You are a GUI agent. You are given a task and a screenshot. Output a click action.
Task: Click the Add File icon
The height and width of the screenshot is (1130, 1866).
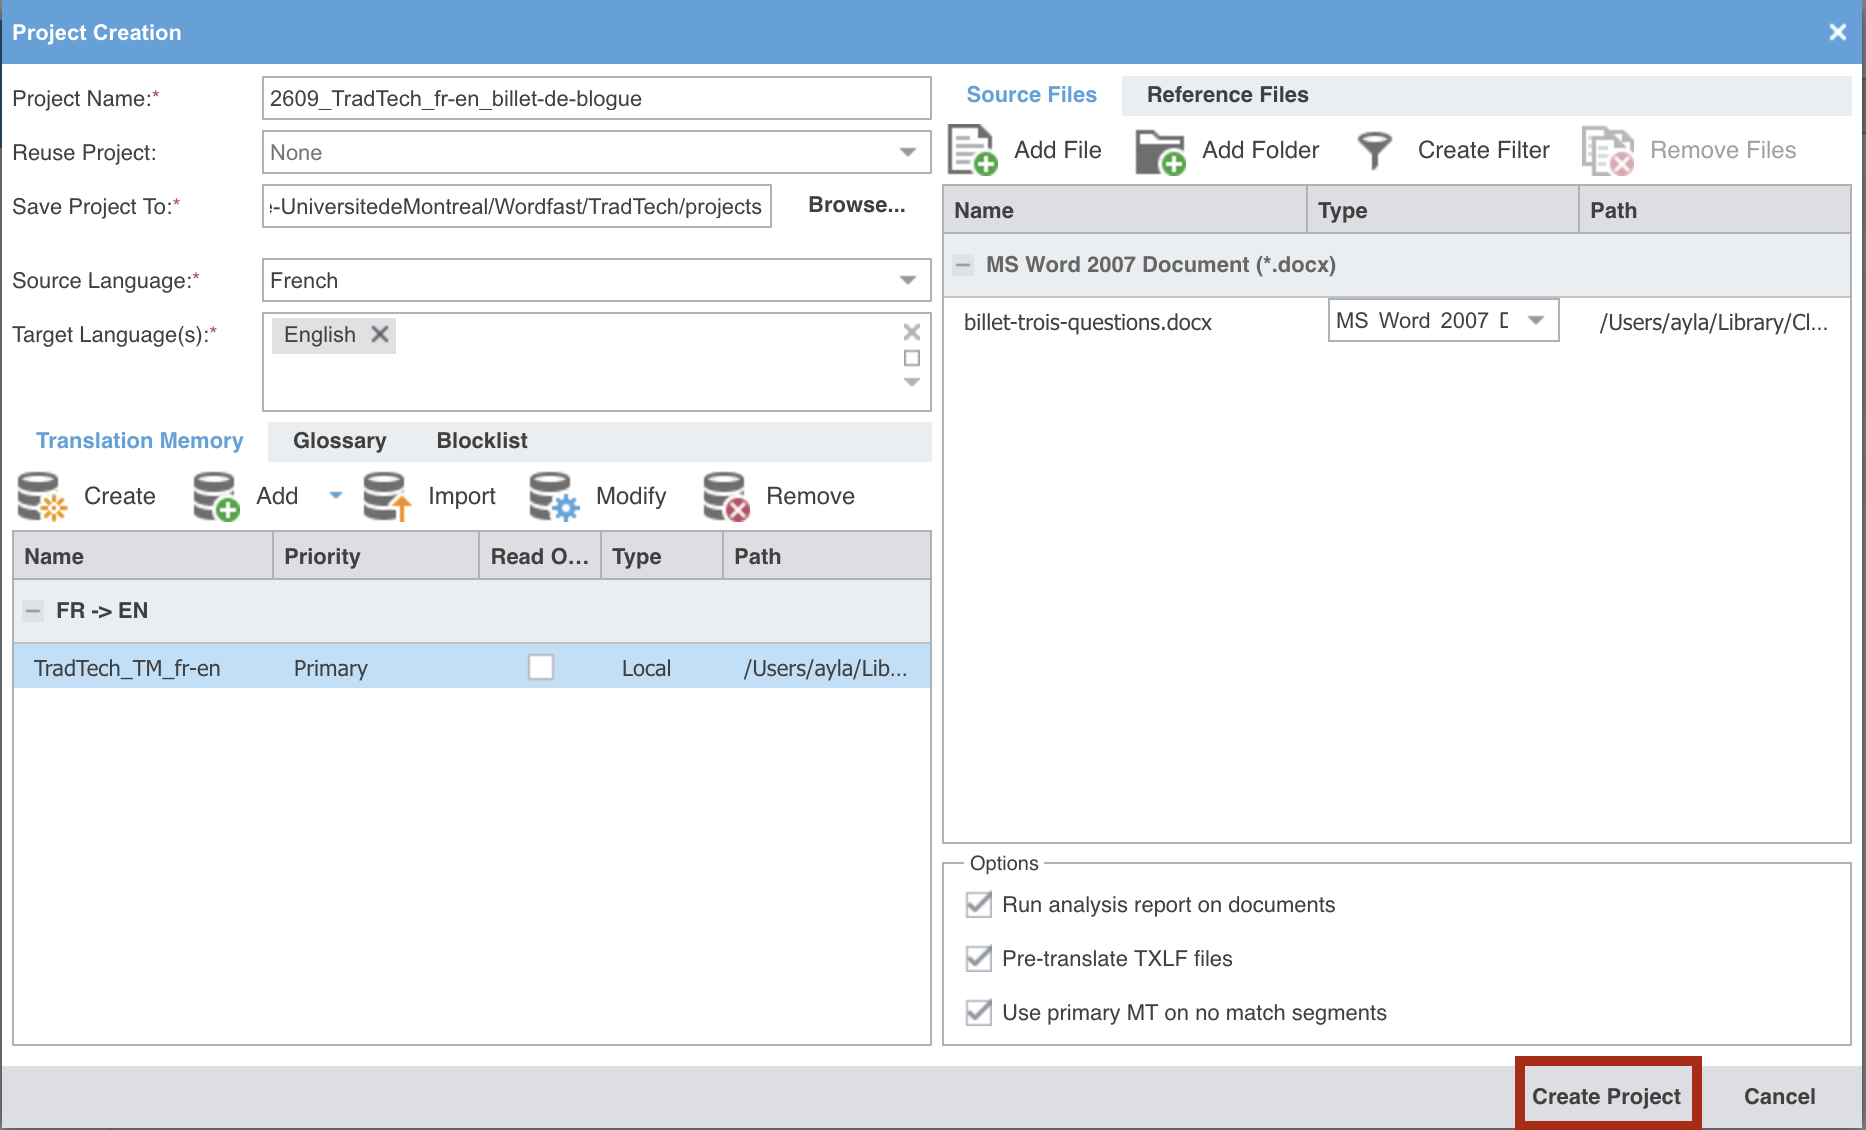click(x=972, y=150)
